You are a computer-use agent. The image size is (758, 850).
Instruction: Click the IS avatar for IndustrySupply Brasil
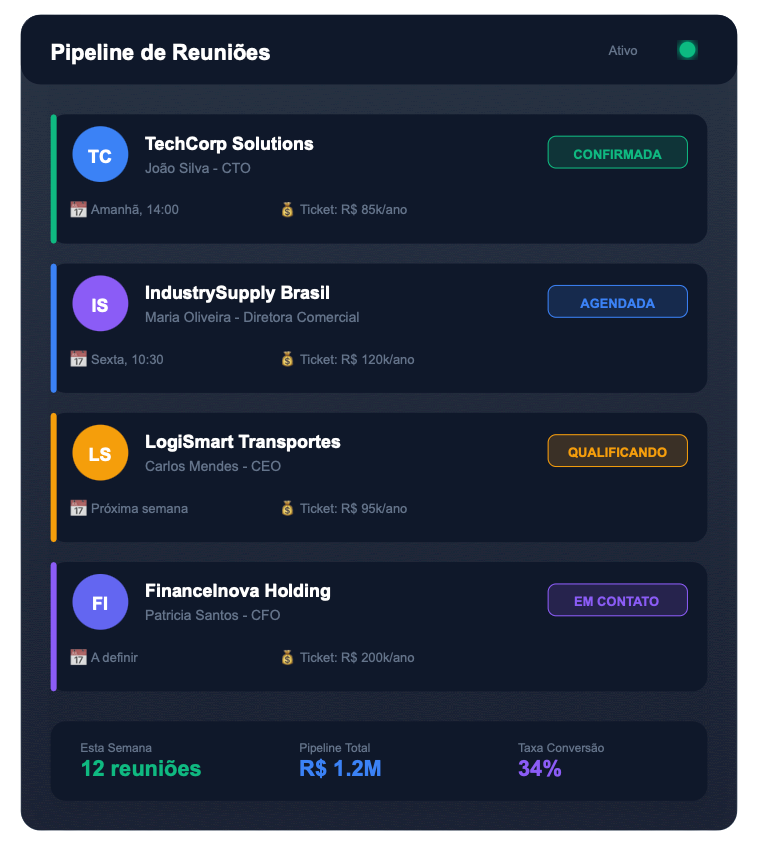pyautogui.click(x=100, y=304)
